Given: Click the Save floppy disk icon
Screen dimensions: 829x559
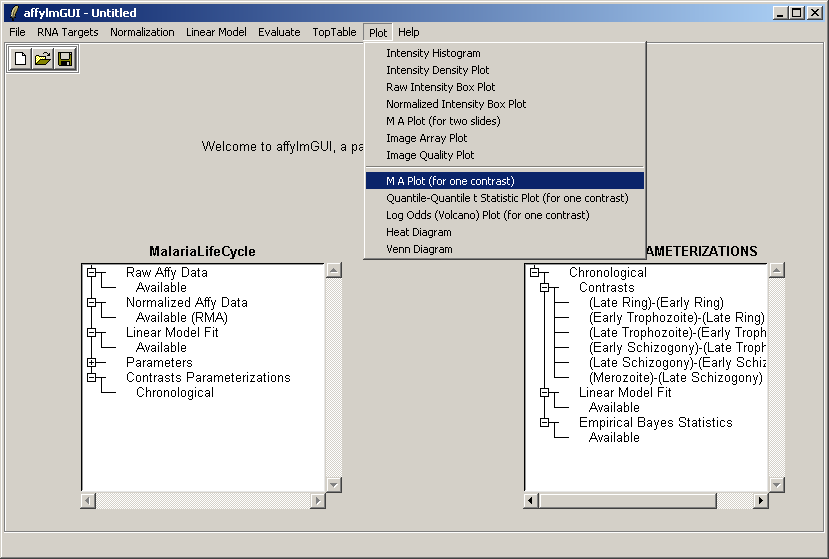Looking at the screenshot, I should point(64,59).
